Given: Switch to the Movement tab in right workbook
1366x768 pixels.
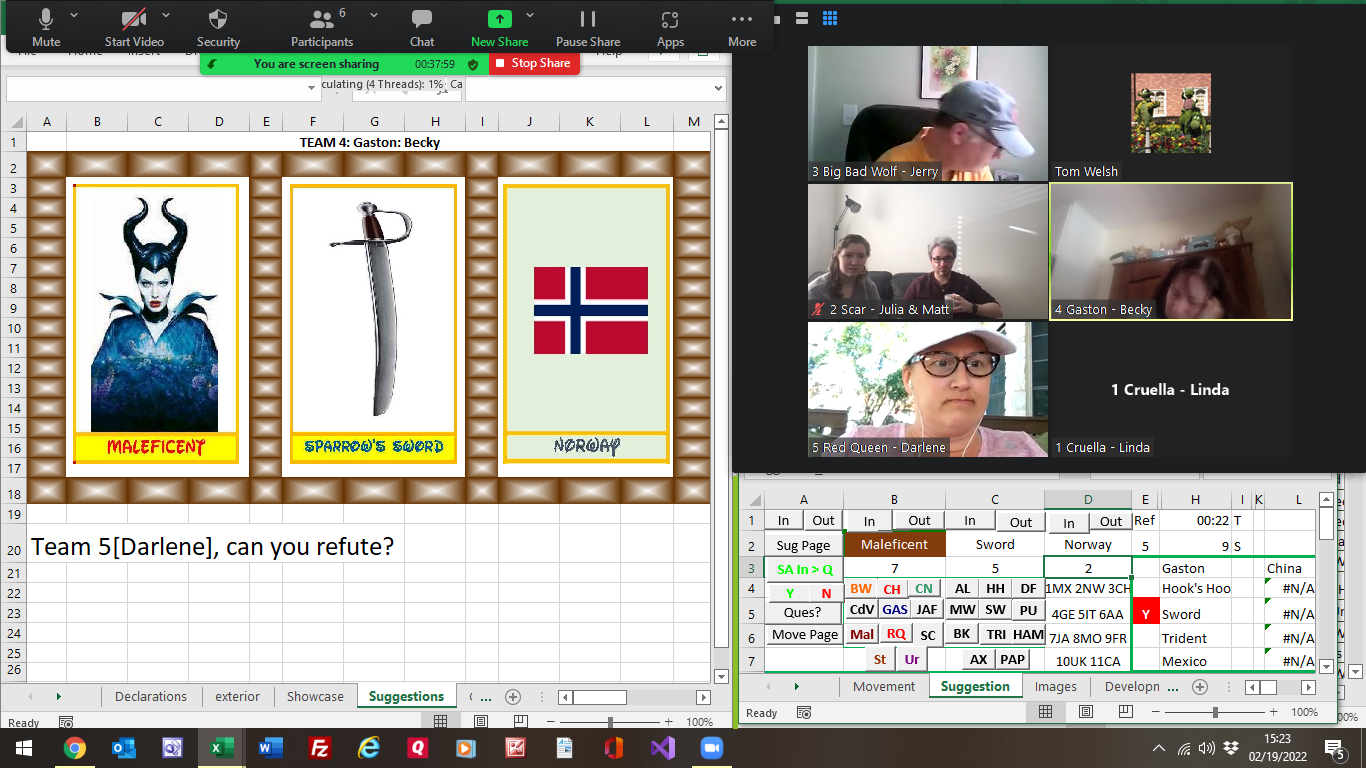Looking at the screenshot, I should (x=884, y=686).
